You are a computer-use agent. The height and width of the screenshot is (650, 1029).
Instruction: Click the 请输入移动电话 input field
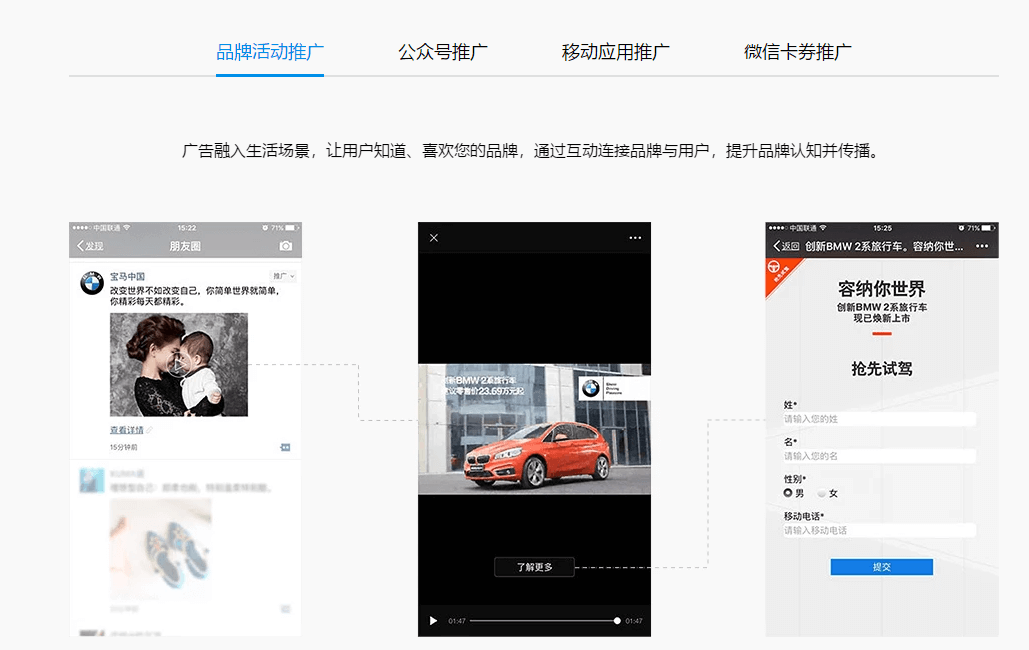879,531
